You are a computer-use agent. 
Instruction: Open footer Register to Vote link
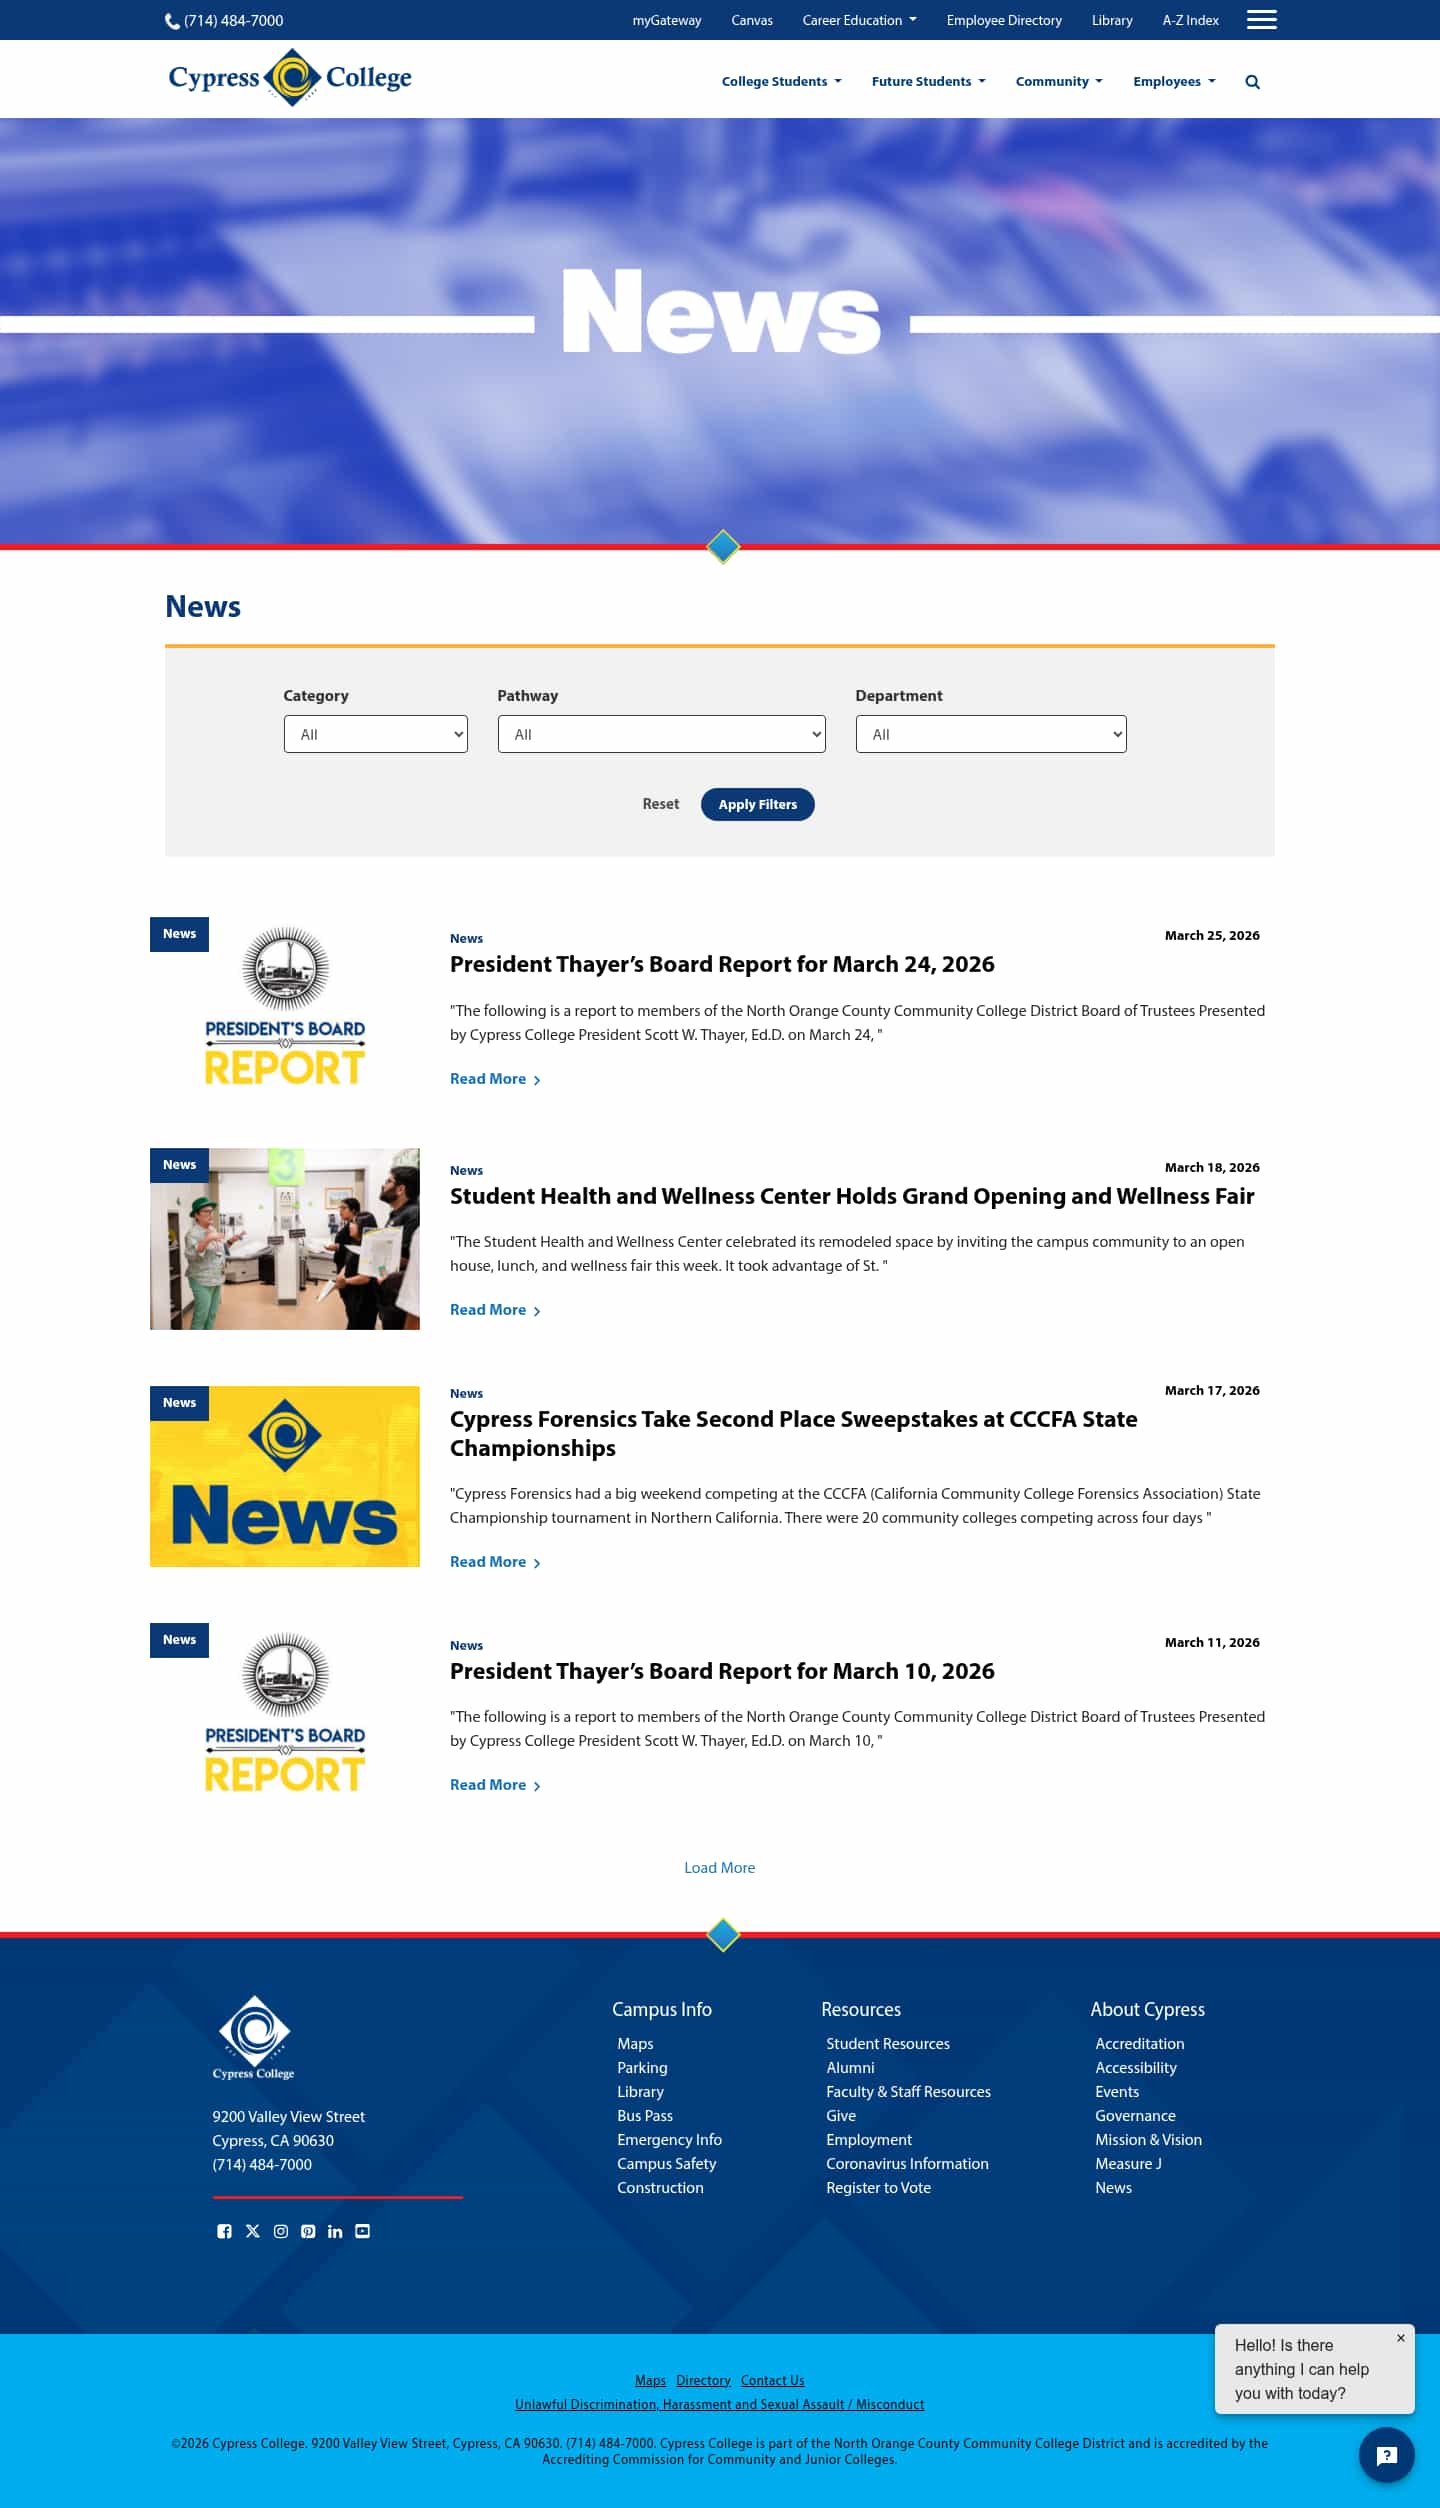coord(878,2188)
